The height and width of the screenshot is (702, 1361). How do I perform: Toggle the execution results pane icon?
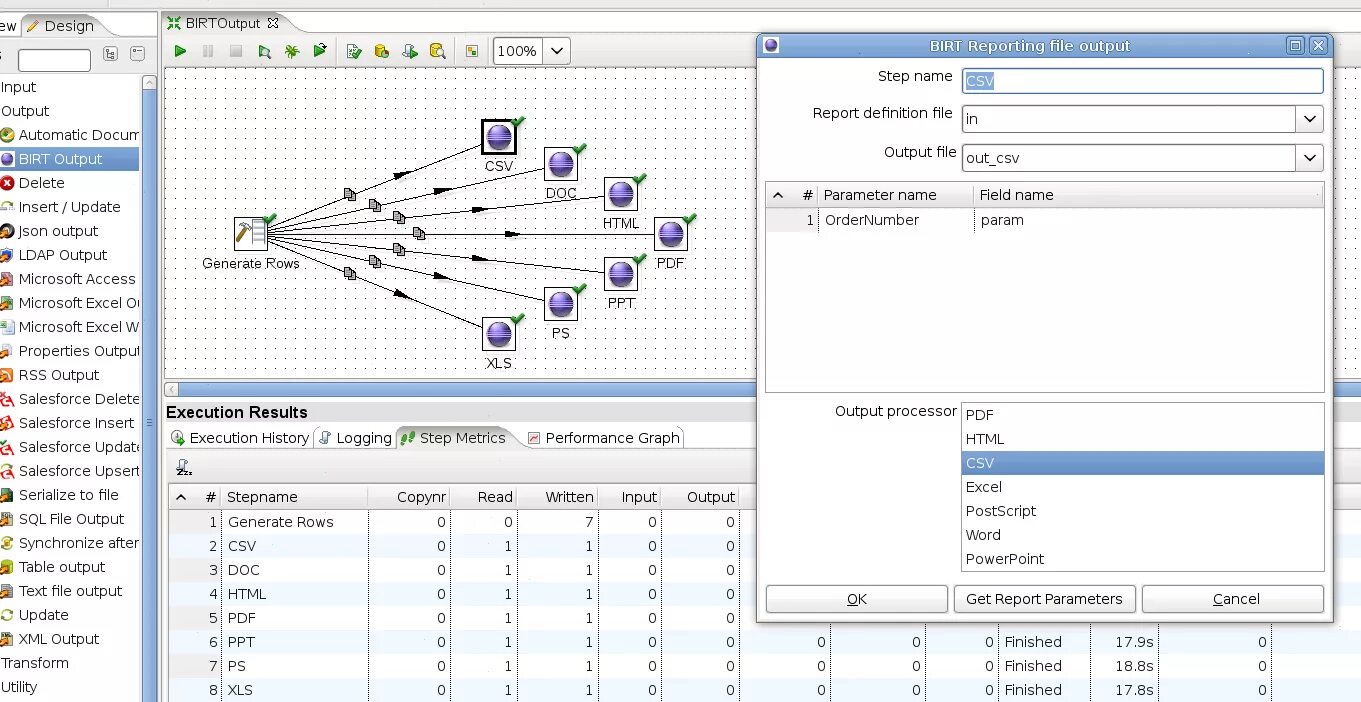click(472, 51)
